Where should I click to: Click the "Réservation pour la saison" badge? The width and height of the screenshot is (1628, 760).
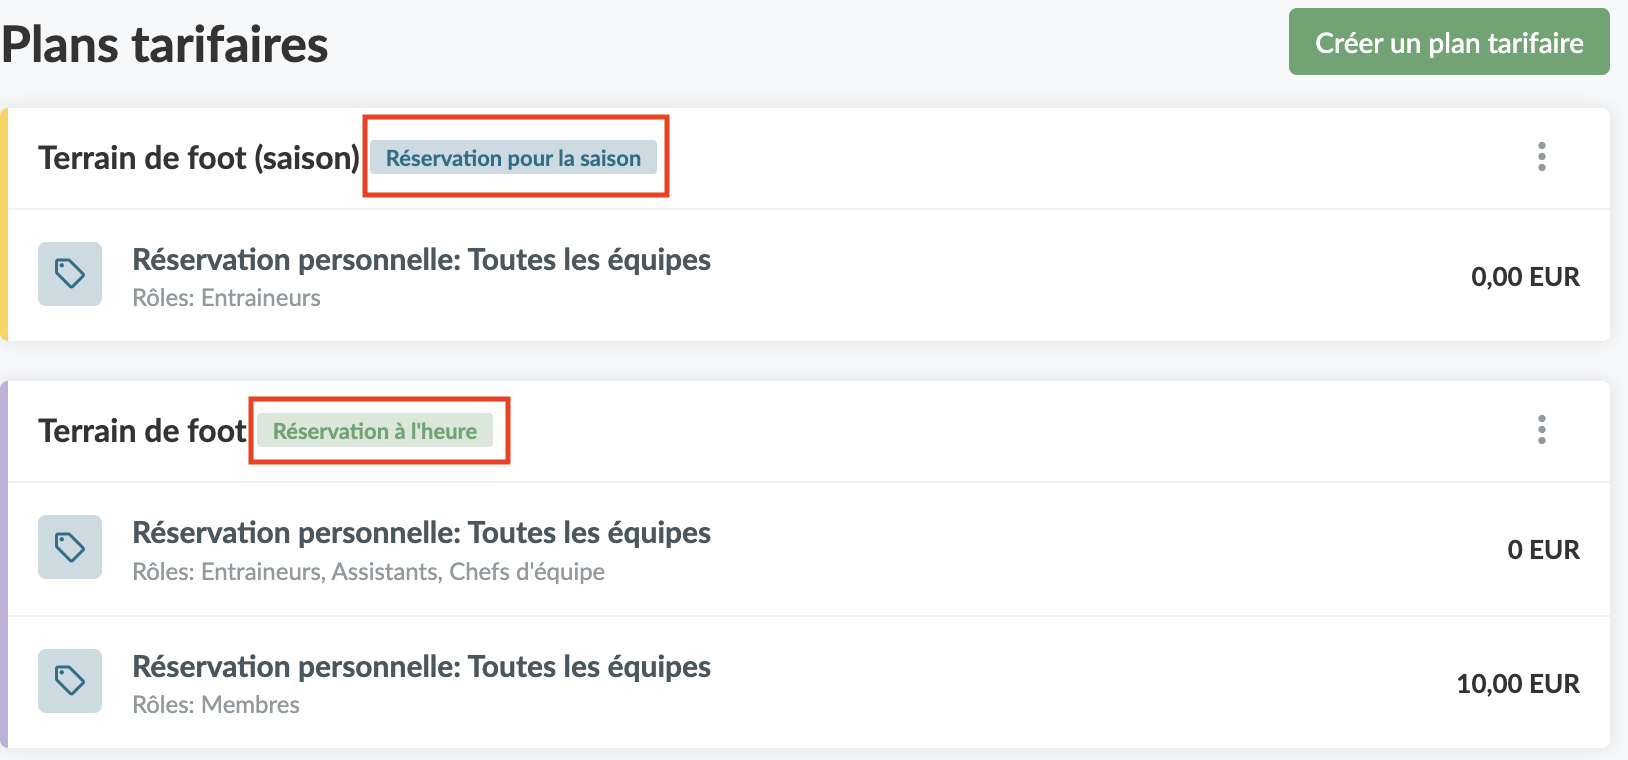513,158
